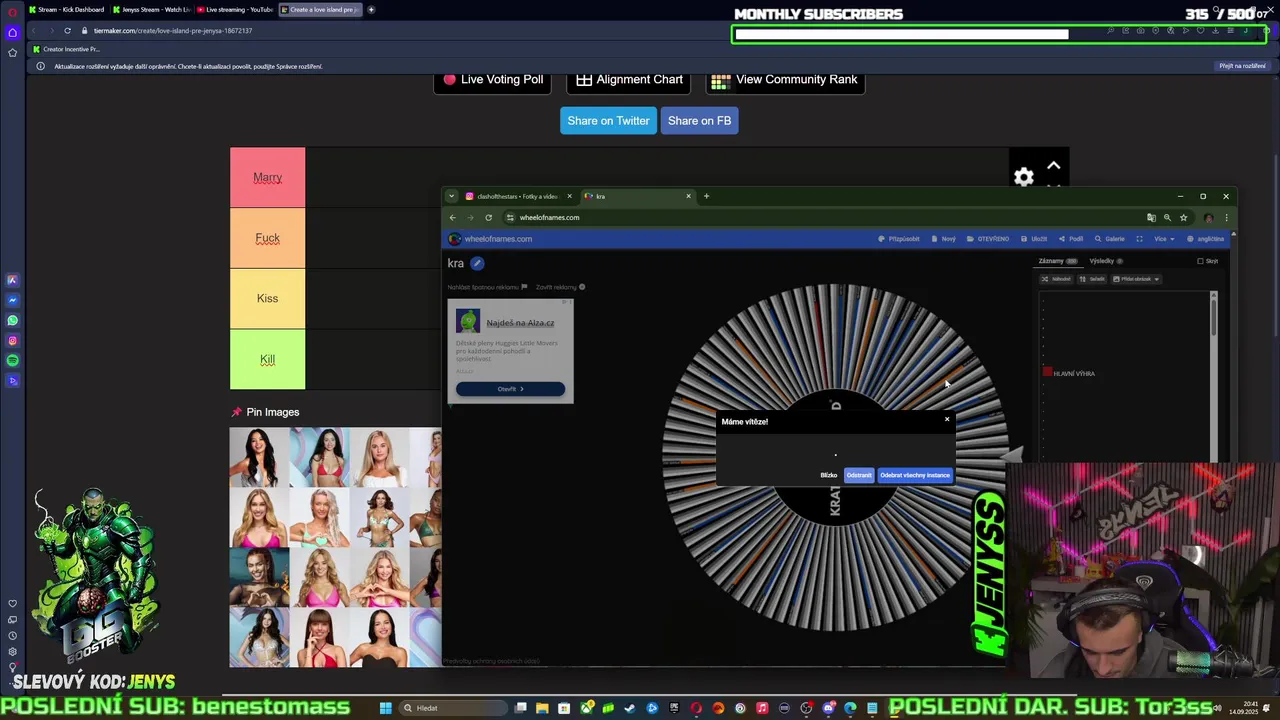The image size is (1280, 720).
Task: Switch to Jenyss Stream Kick tab
Action: (151, 10)
